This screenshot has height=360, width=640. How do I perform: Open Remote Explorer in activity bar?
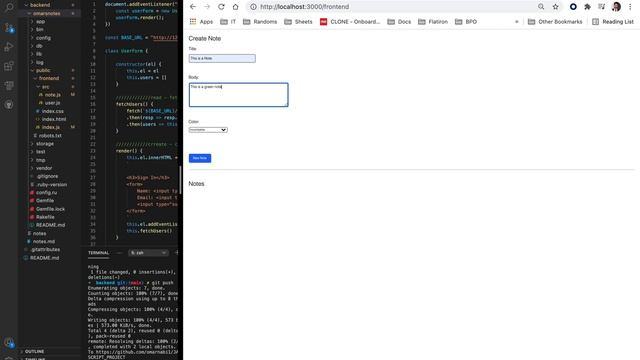tap(9, 85)
